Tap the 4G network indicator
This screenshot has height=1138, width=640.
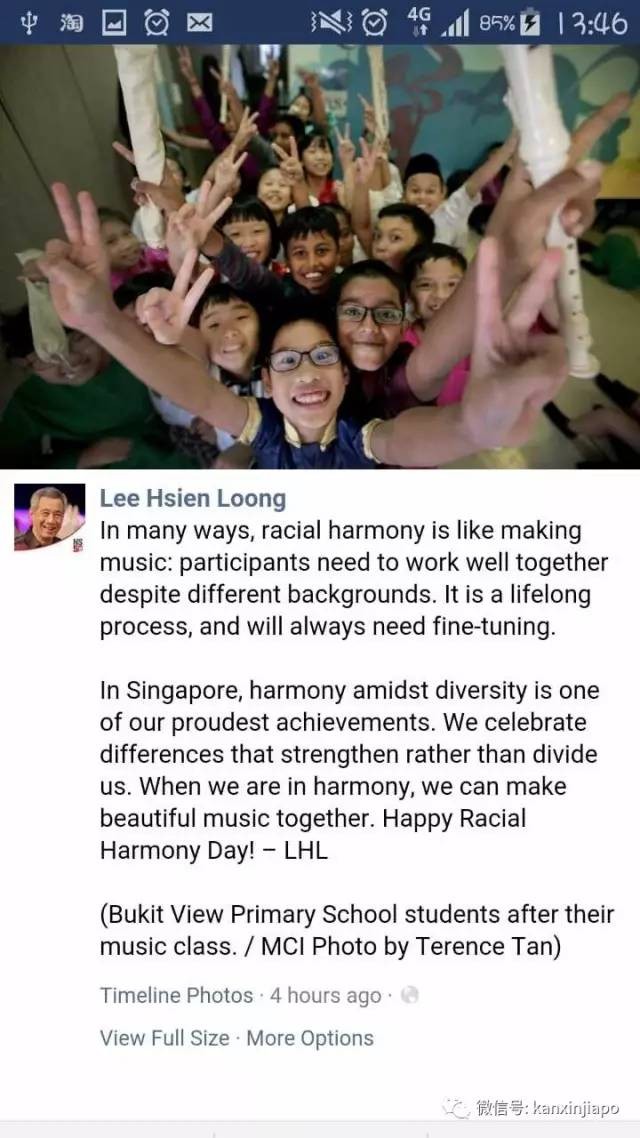(x=419, y=22)
